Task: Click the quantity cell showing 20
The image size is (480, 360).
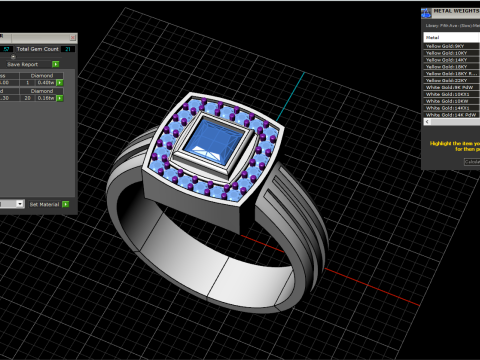Action: click(28, 98)
